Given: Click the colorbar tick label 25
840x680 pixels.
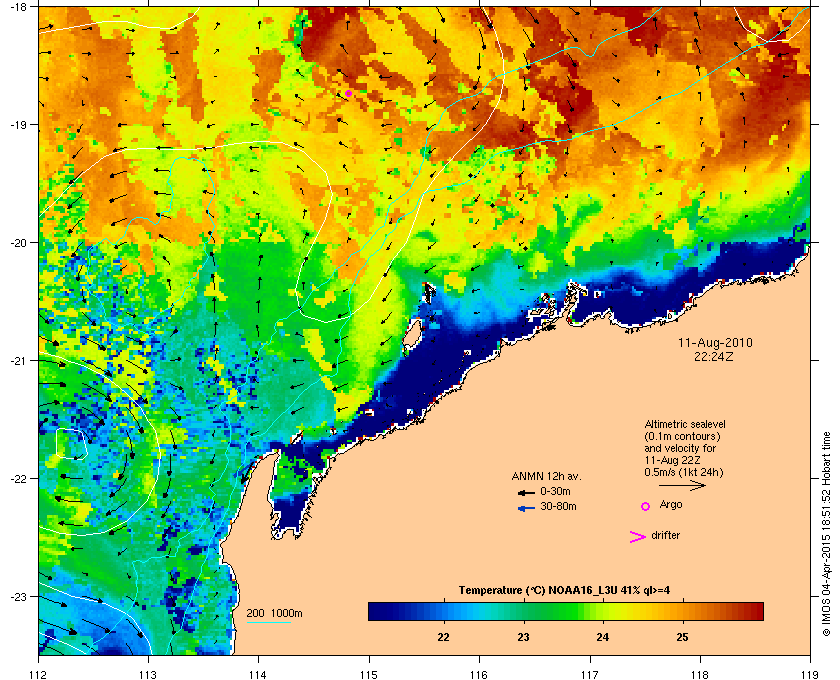Looking at the screenshot, I should pos(682,637).
